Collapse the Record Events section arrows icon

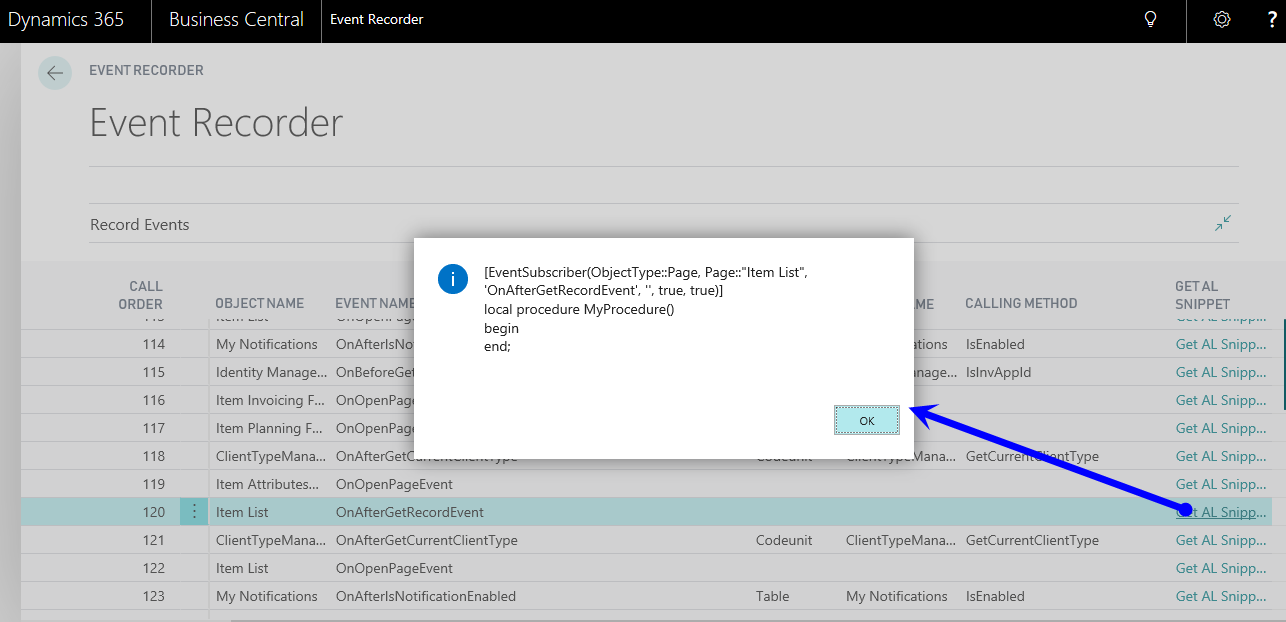1222,224
